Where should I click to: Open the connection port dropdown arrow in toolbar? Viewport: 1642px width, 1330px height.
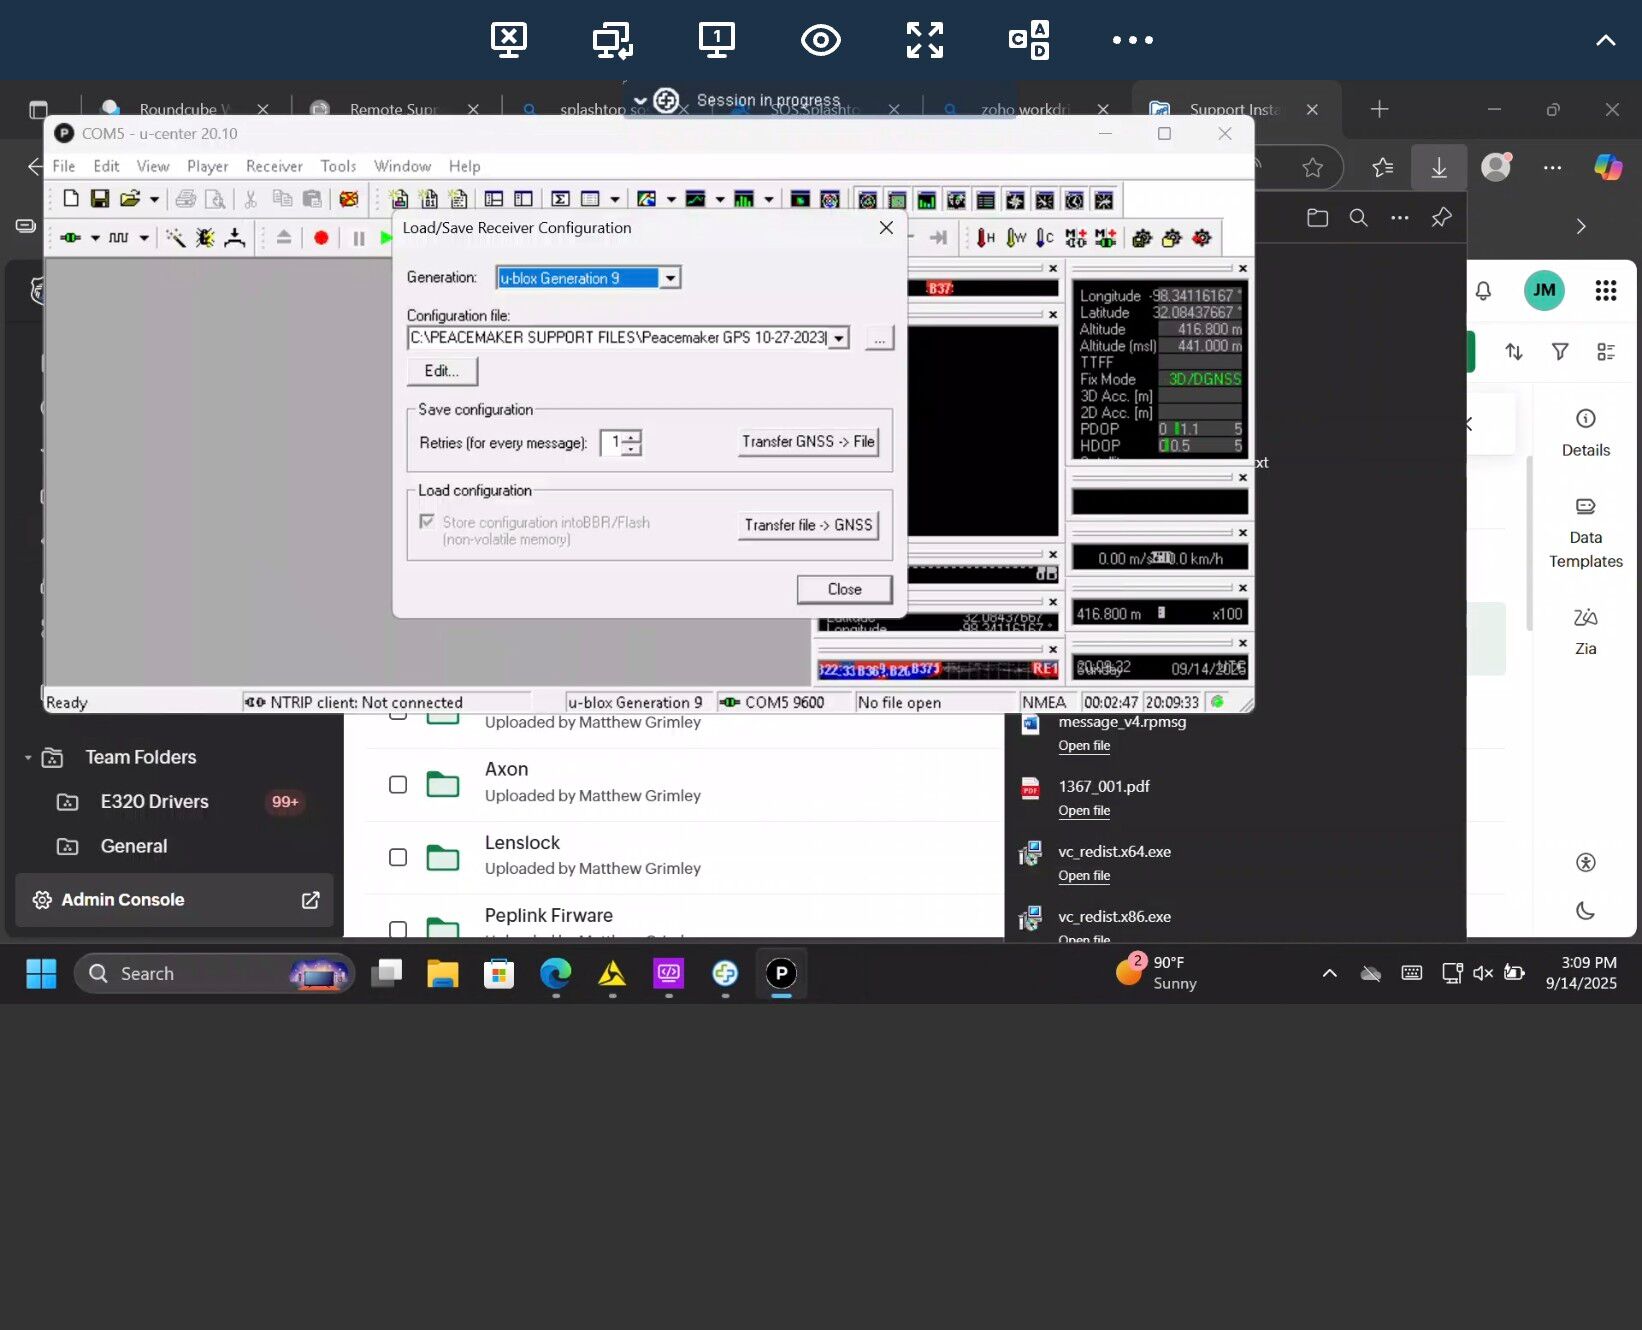click(x=95, y=238)
